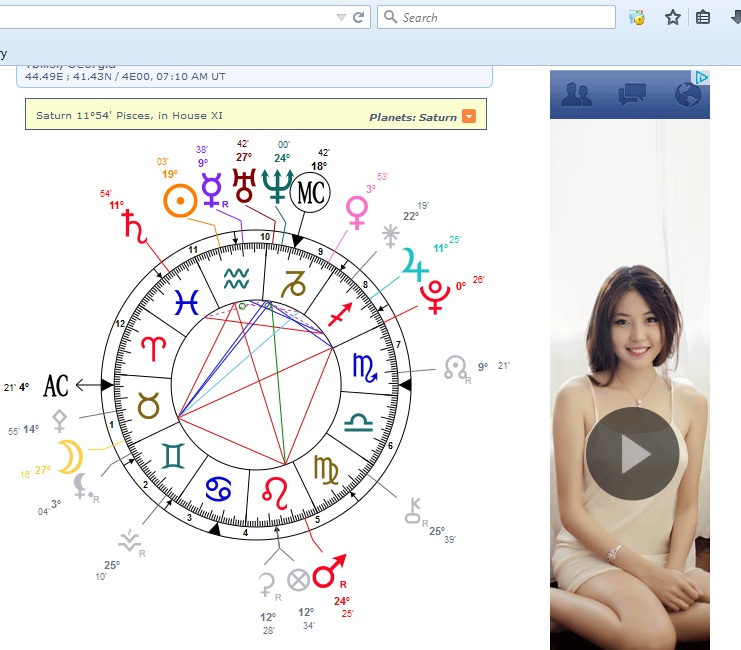741x650 pixels.
Task: Open the Planets: Saturn dropdown arrow
Action: (x=469, y=116)
